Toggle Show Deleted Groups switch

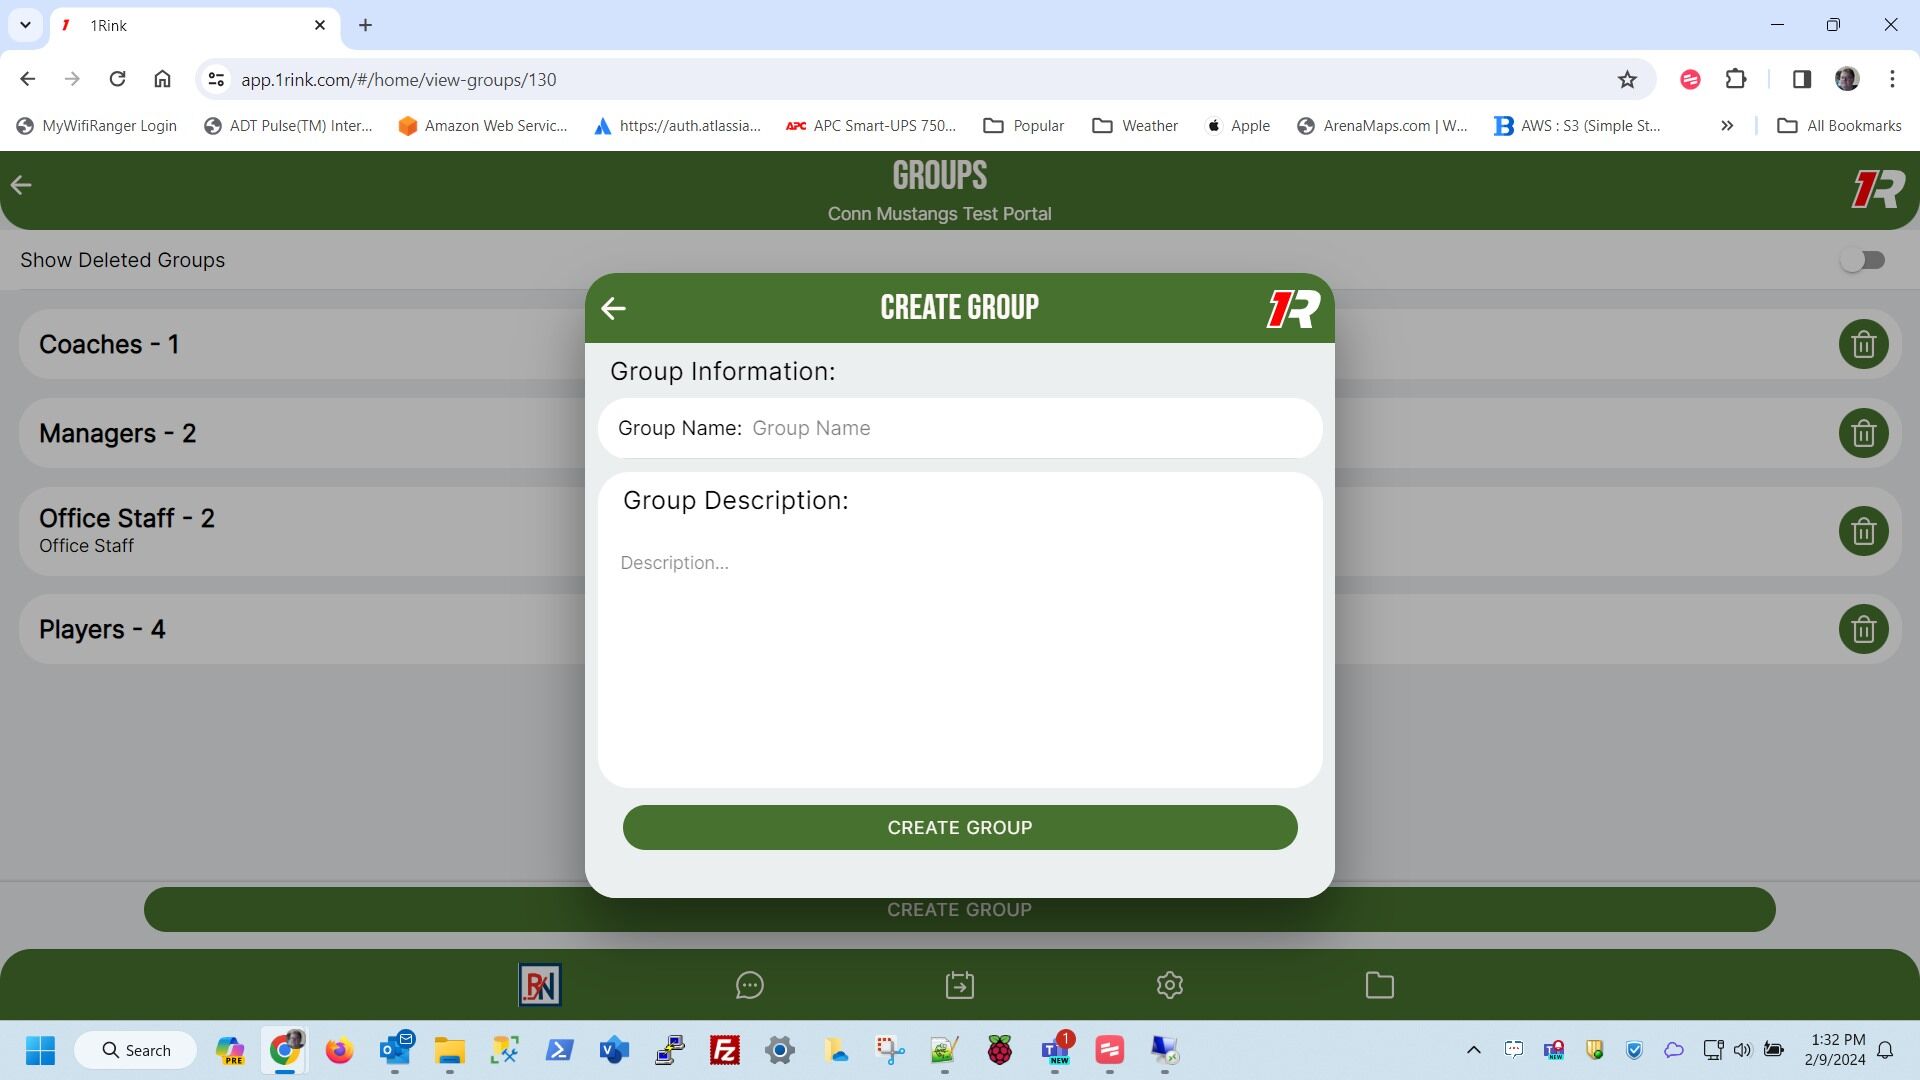(x=1862, y=260)
